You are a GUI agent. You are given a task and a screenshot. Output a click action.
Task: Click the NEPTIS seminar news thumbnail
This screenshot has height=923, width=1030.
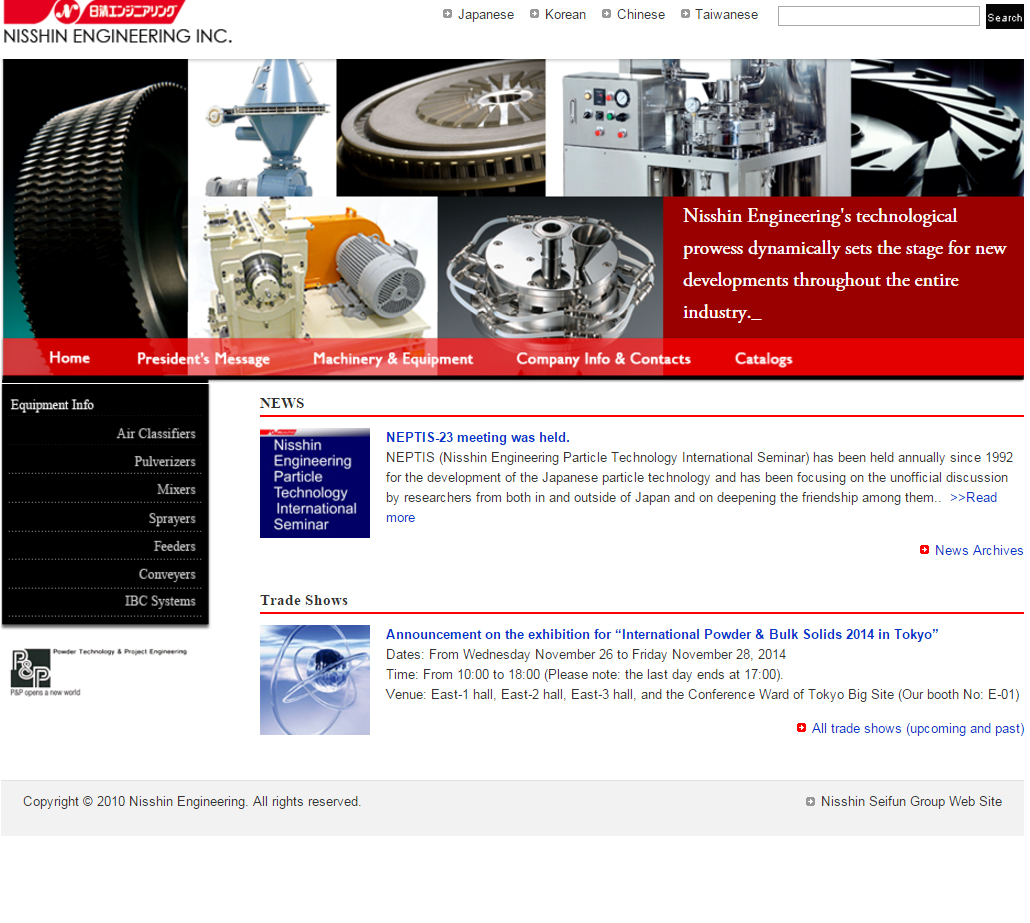(315, 483)
